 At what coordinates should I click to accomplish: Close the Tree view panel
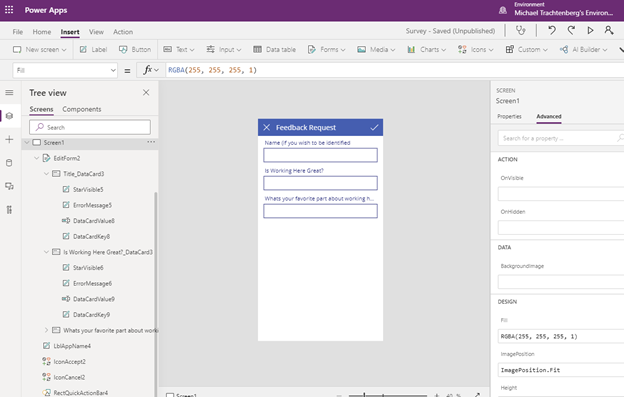tap(146, 93)
